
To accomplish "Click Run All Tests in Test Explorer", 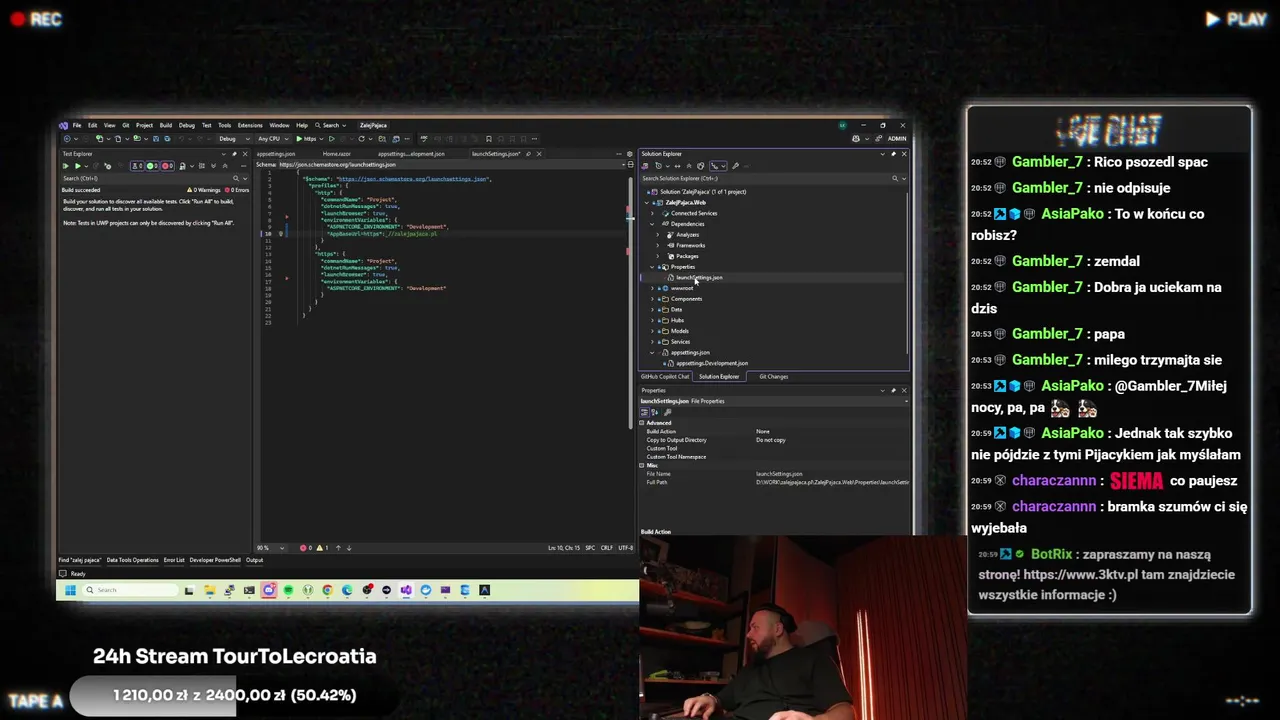I will point(65,166).
